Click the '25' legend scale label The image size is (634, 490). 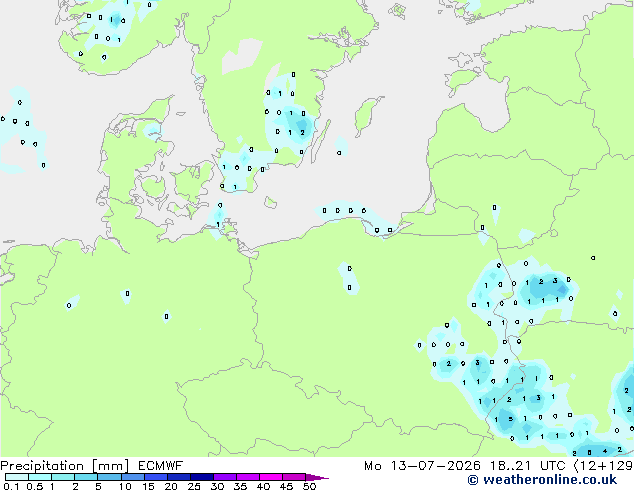tap(194, 486)
